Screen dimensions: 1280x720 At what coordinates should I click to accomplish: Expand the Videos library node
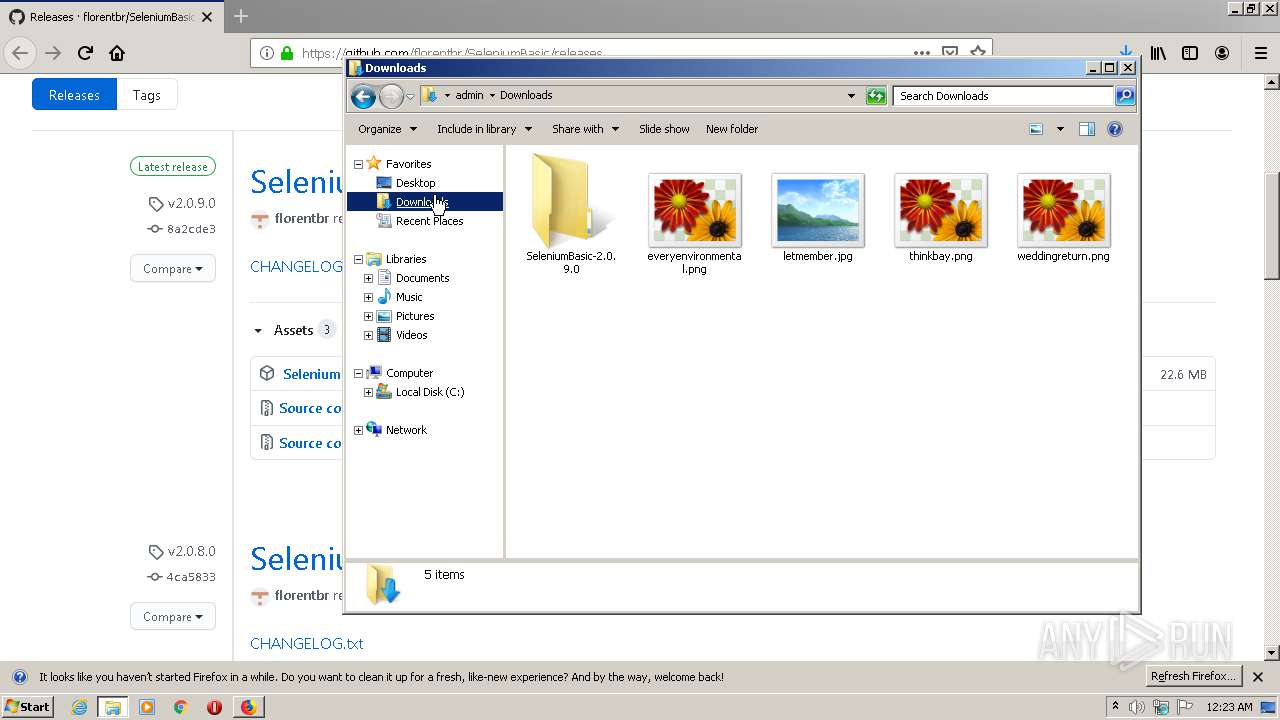368,335
